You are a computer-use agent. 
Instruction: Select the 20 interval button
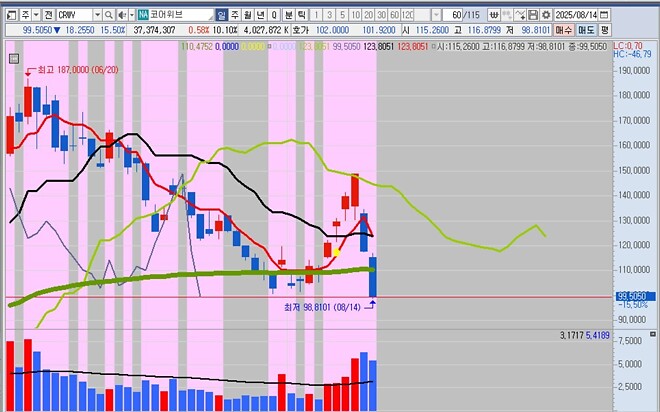[x=368, y=15]
